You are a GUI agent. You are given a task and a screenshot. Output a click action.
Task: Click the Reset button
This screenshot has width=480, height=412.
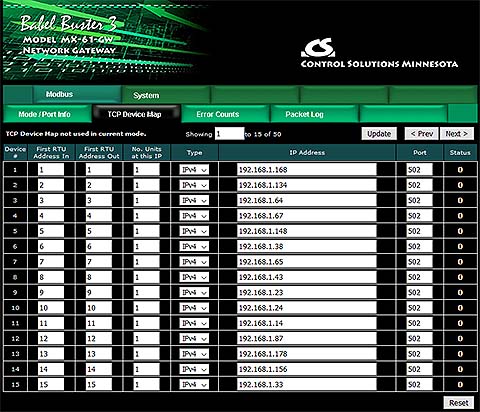[x=459, y=403]
